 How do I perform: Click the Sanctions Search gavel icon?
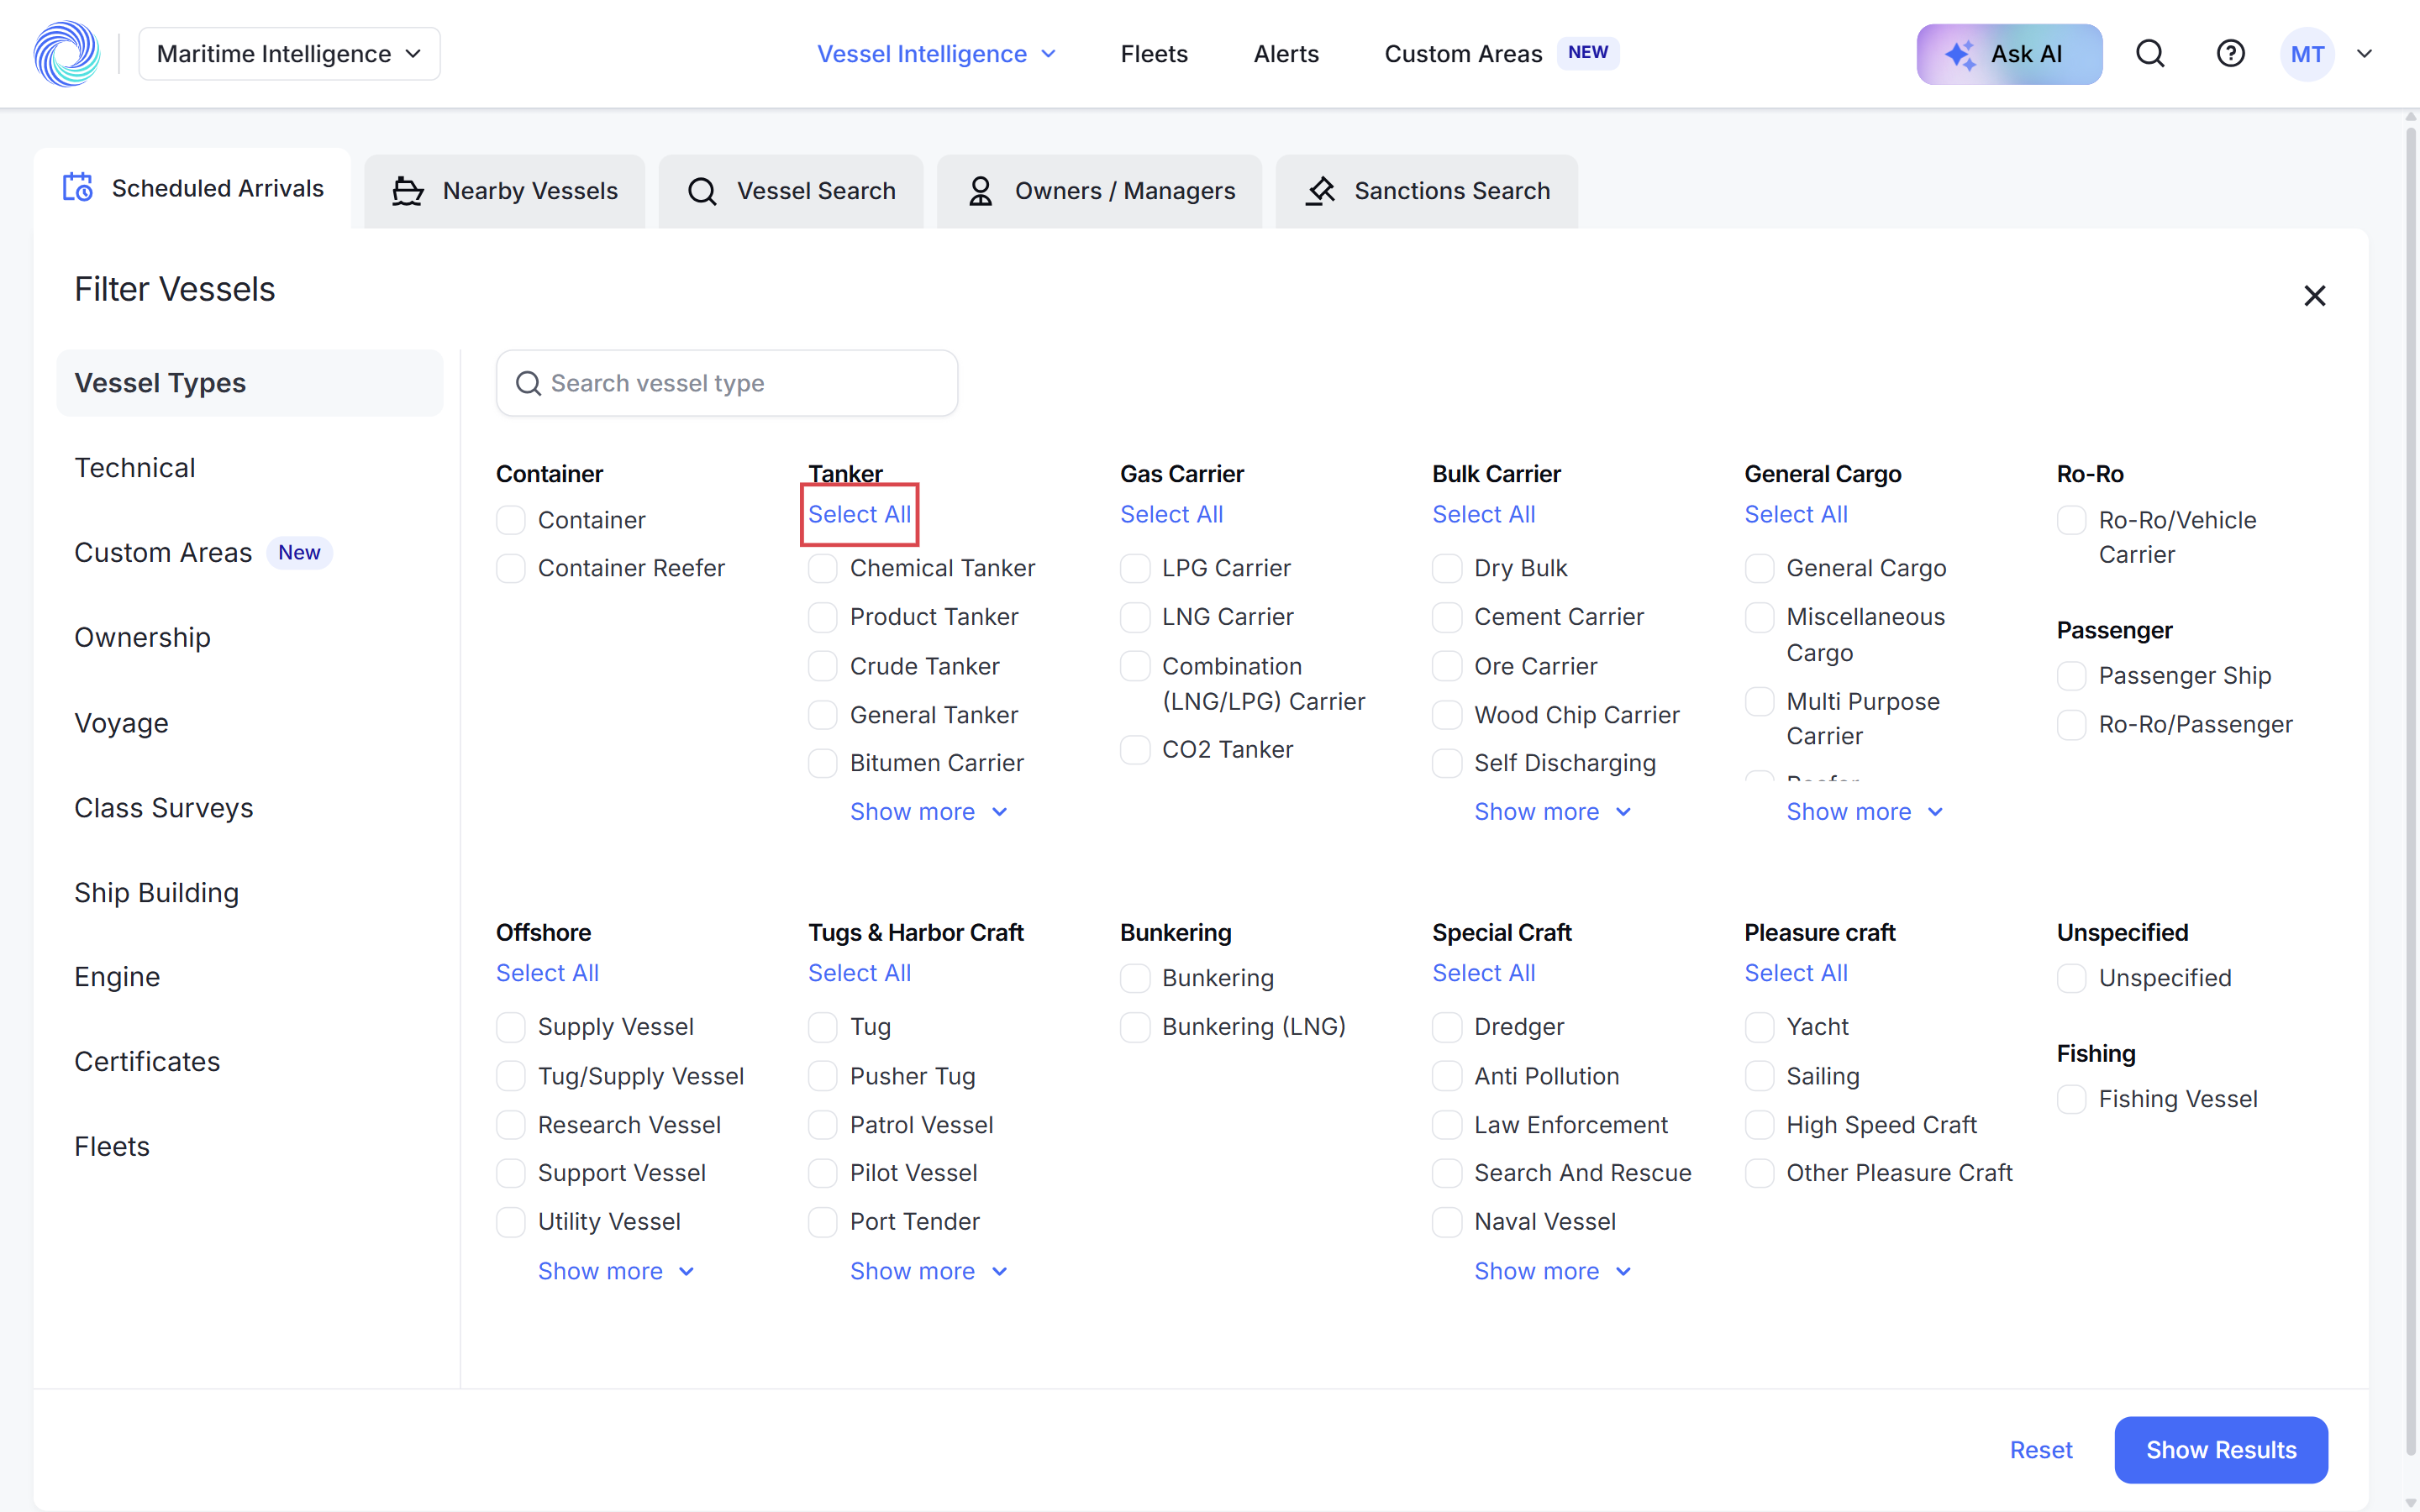pos(1320,191)
